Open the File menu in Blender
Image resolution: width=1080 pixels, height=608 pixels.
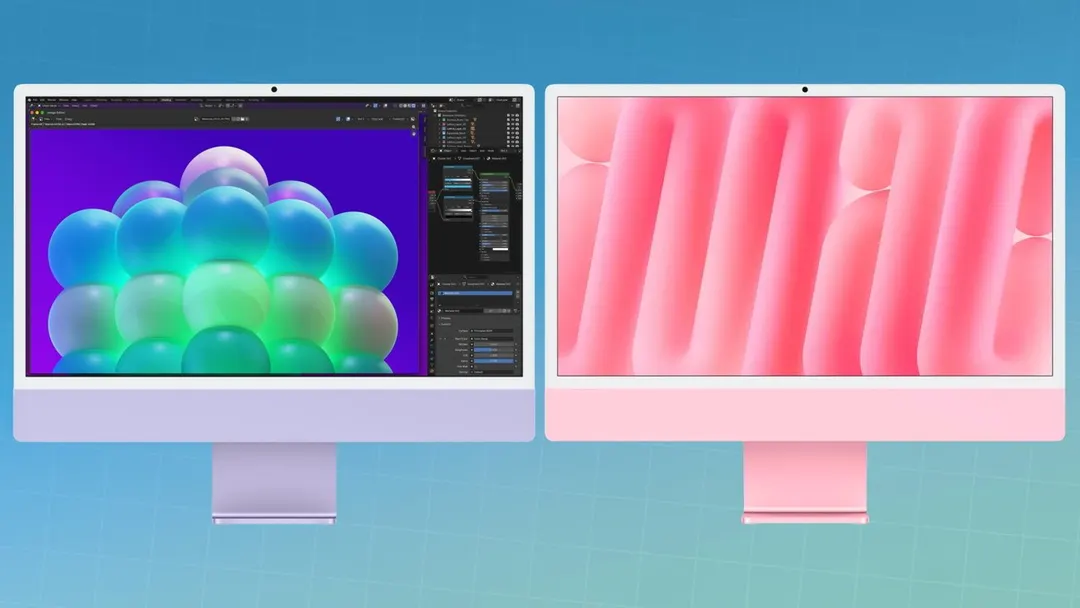tap(35, 100)
